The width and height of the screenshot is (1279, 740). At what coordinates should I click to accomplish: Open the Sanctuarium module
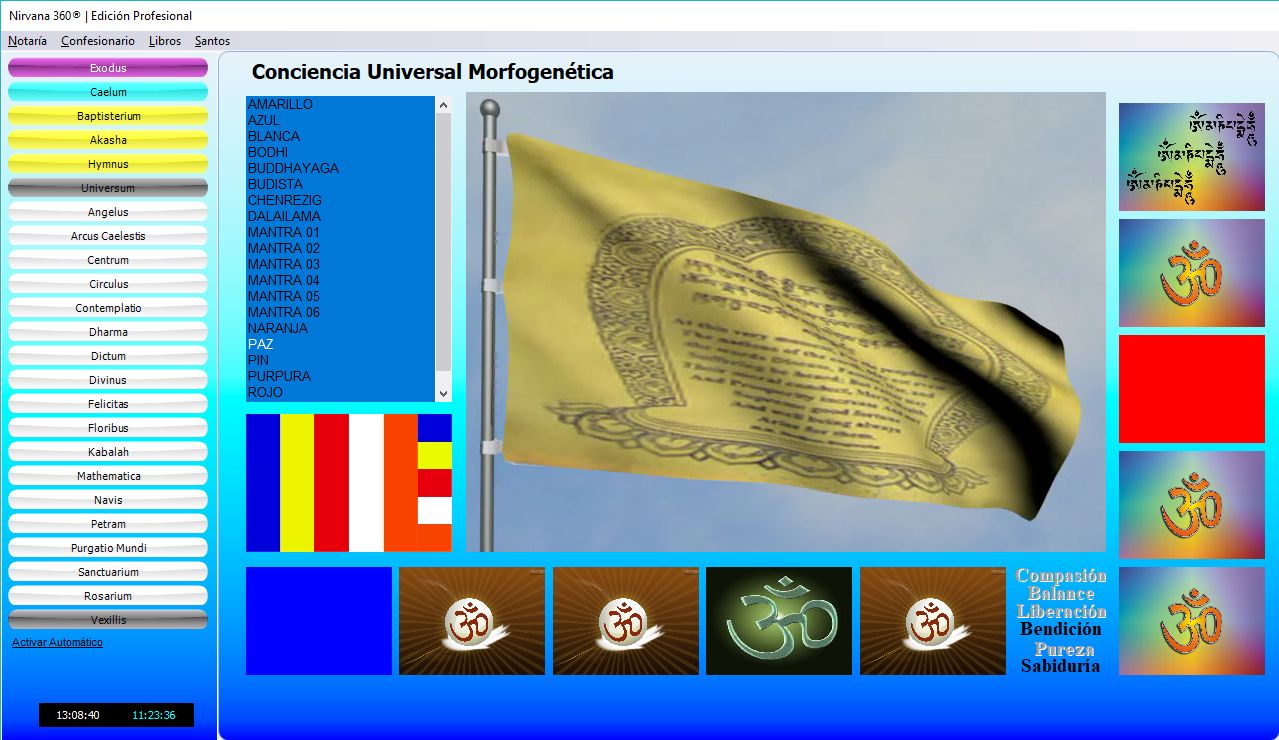click(x=108, y=572)
